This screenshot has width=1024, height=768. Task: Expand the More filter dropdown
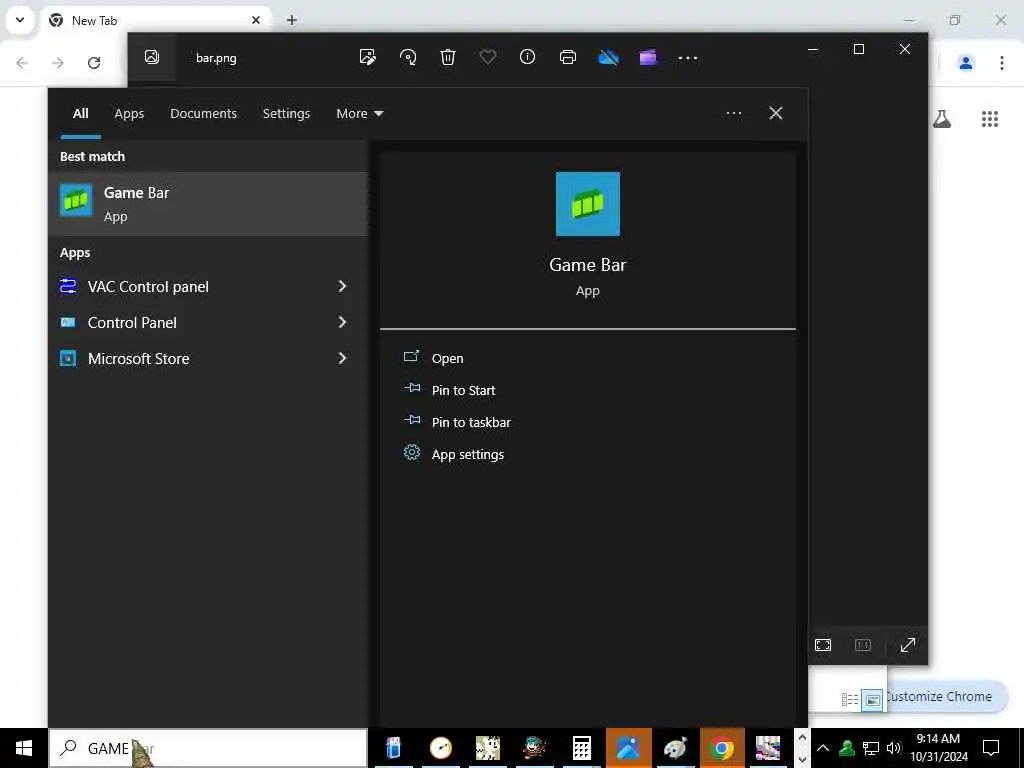(x=359, y=113)
